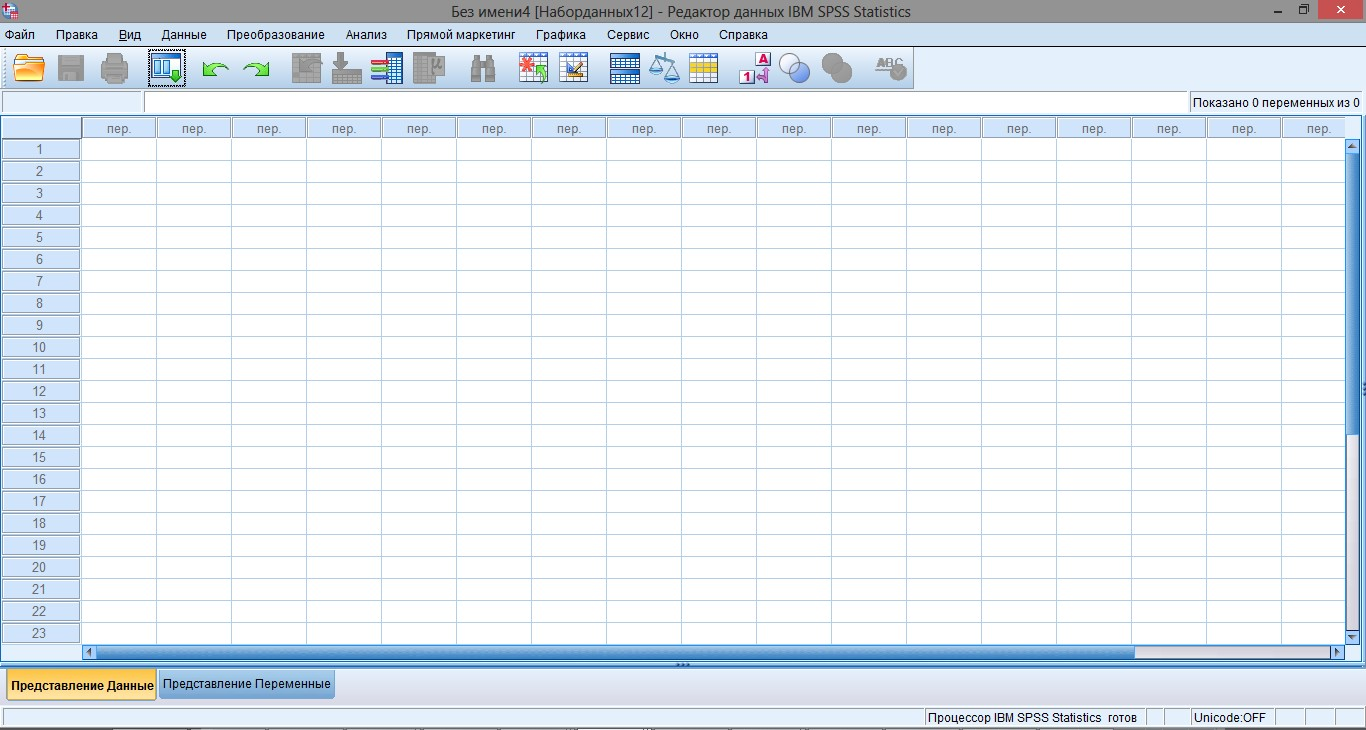Screen dimensions: 1366x730
Task: Click the cell value input field
Action: [666, 102]
